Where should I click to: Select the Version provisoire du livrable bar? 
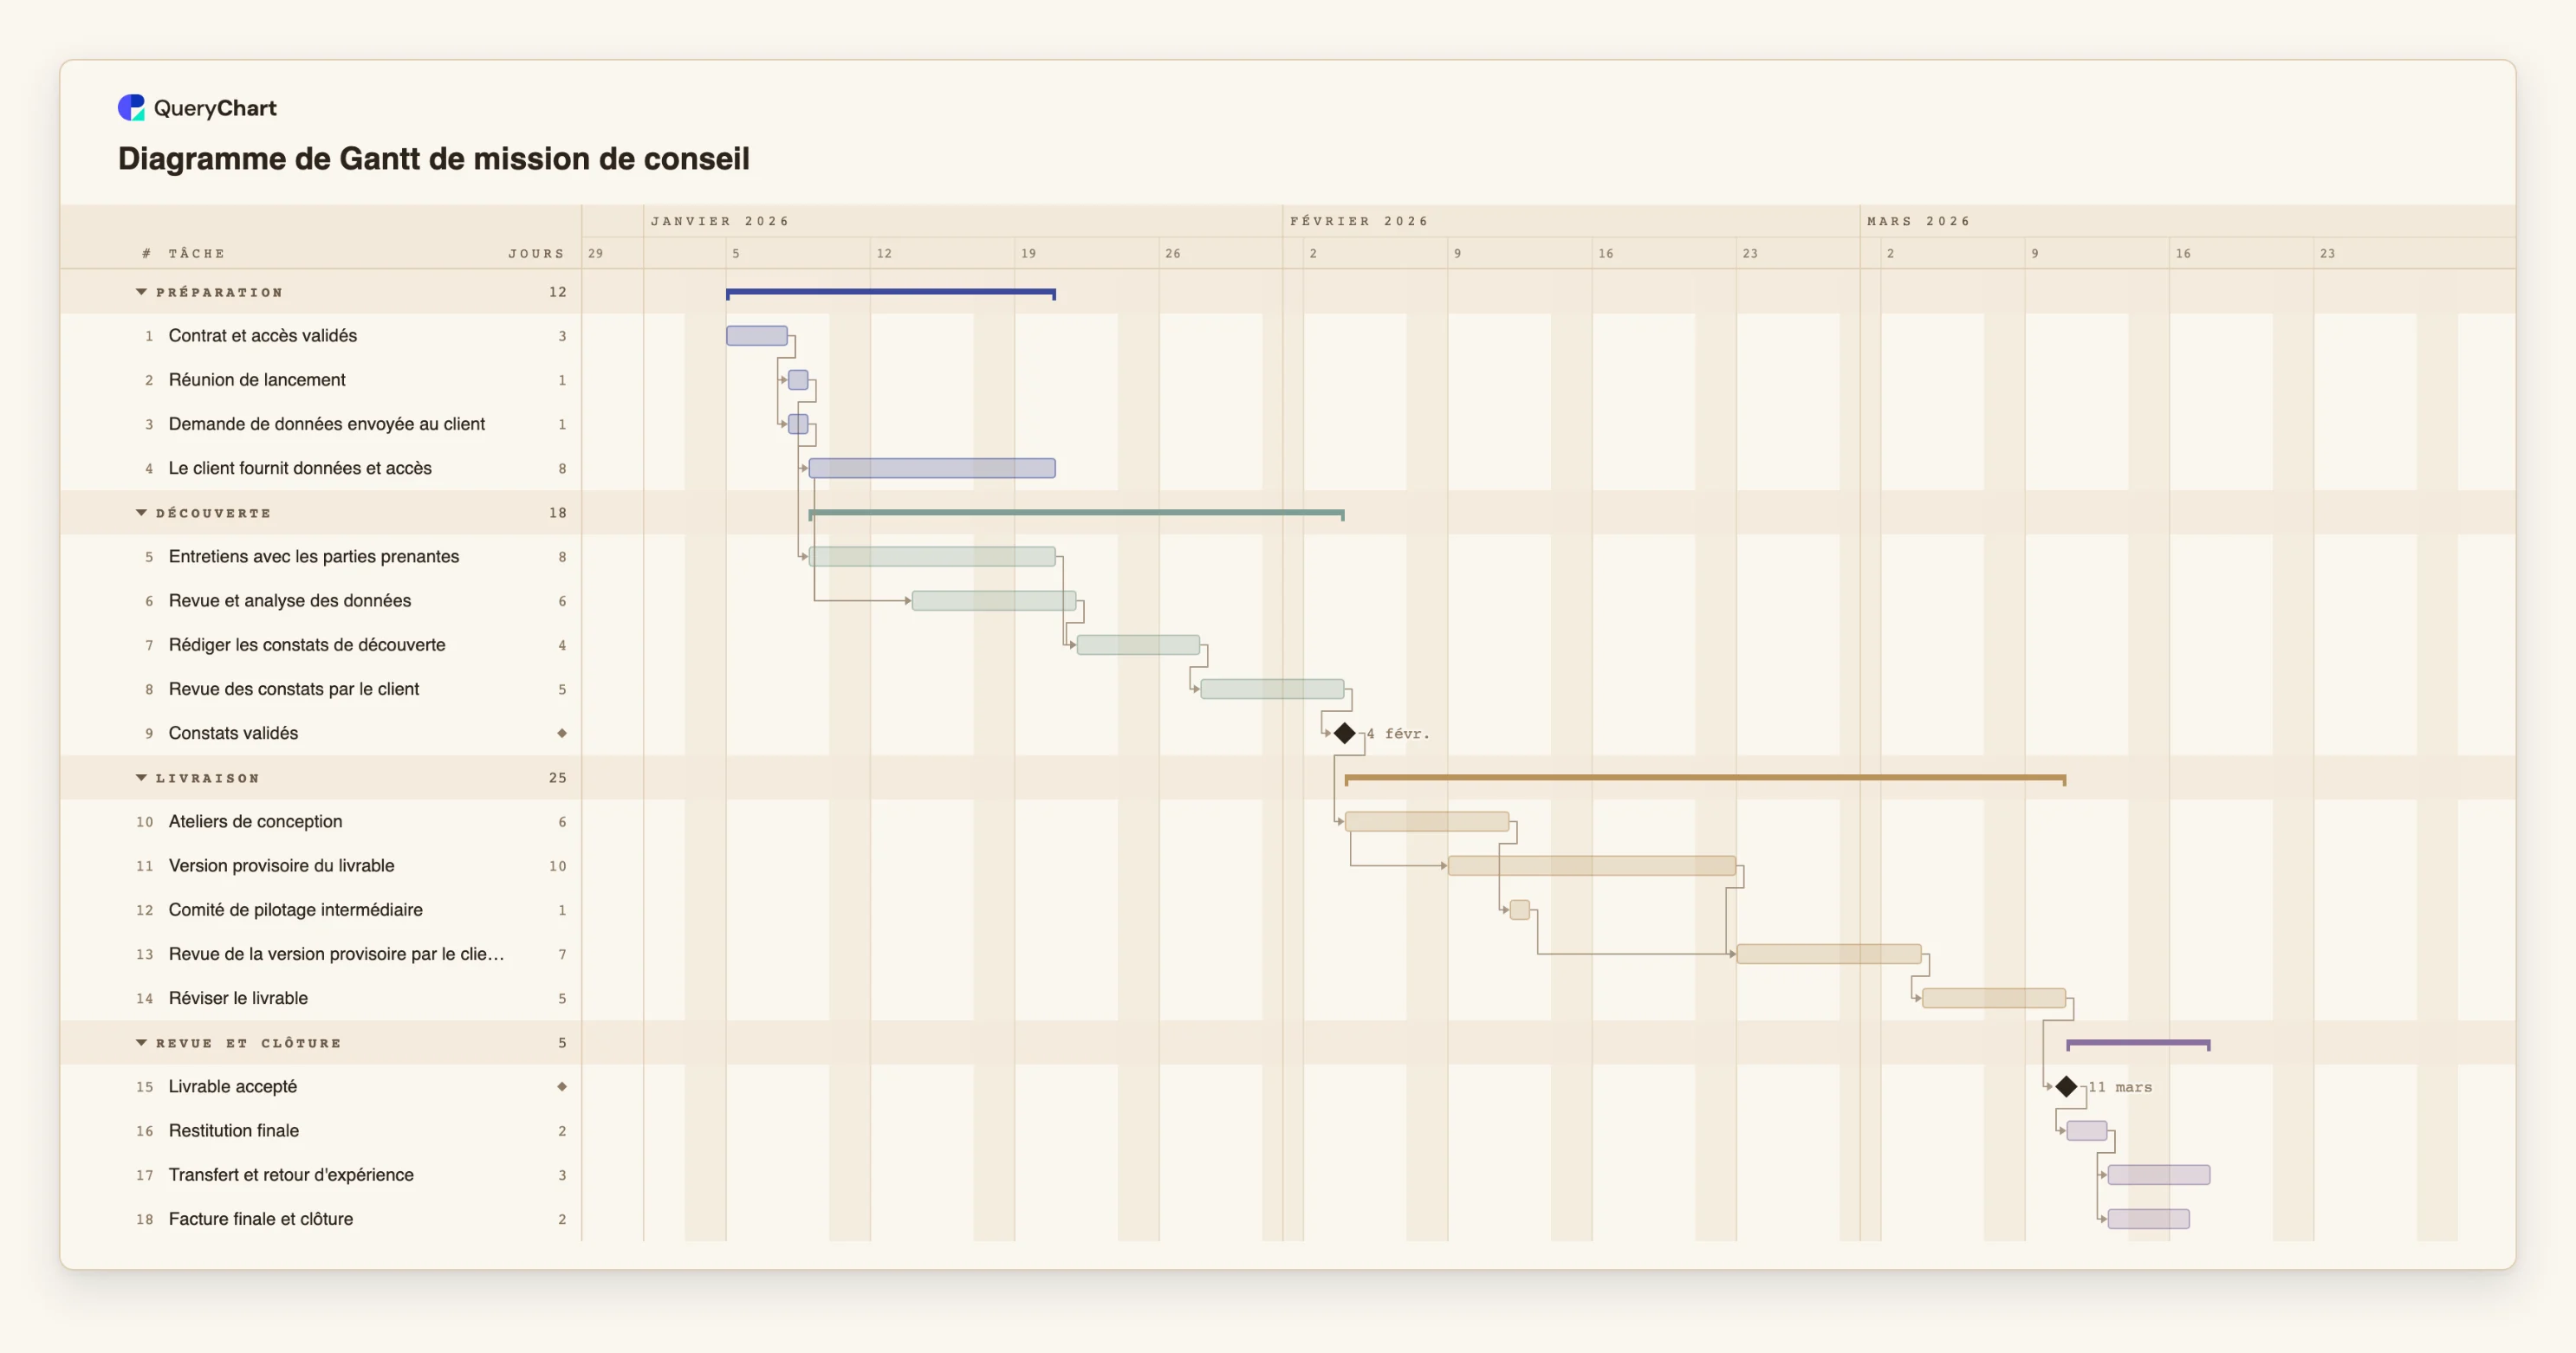(1592, 866)
